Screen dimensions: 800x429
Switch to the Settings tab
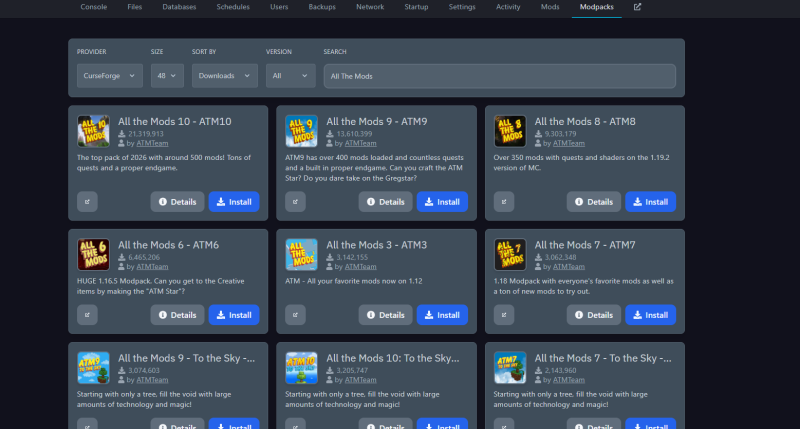coord(462,7)
